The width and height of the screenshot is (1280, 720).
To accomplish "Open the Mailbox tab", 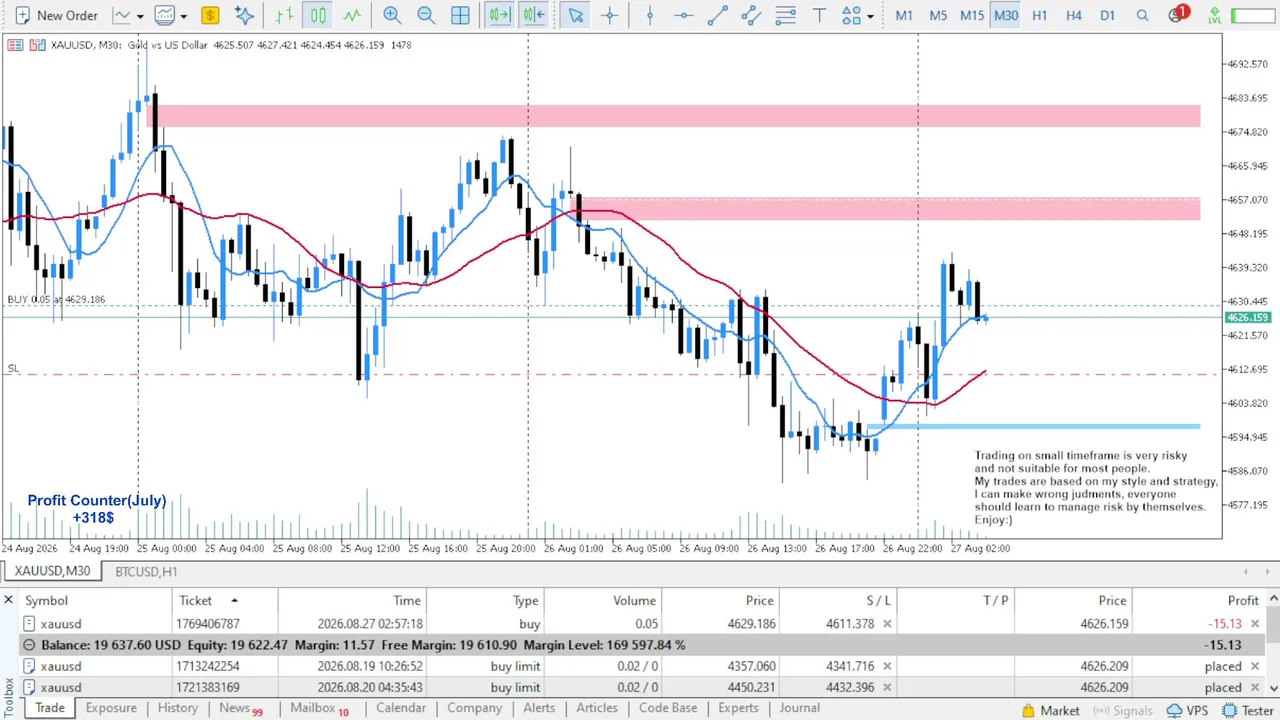I will 319,708.
